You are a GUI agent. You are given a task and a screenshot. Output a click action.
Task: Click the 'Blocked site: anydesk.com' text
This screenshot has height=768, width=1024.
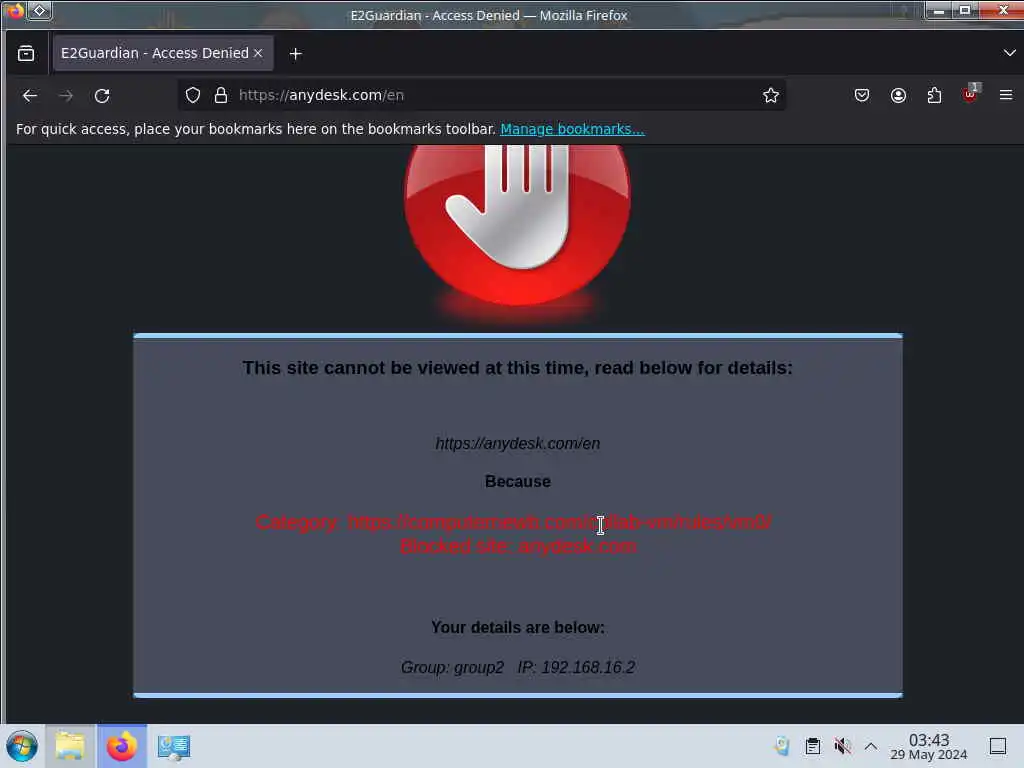(x=518, y=546)
